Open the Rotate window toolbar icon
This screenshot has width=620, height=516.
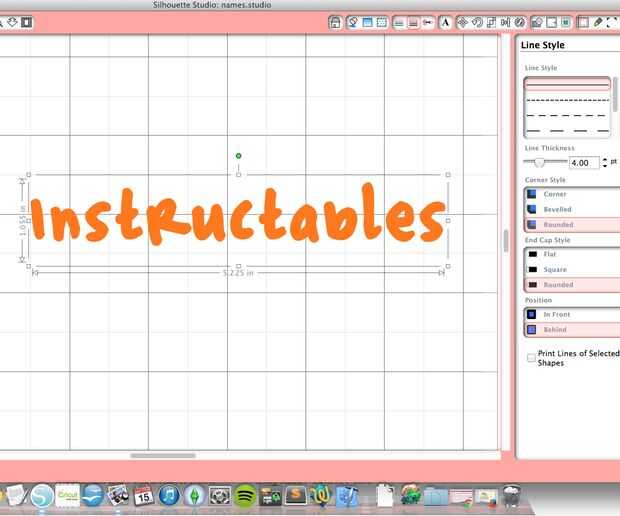click(477, 23)
